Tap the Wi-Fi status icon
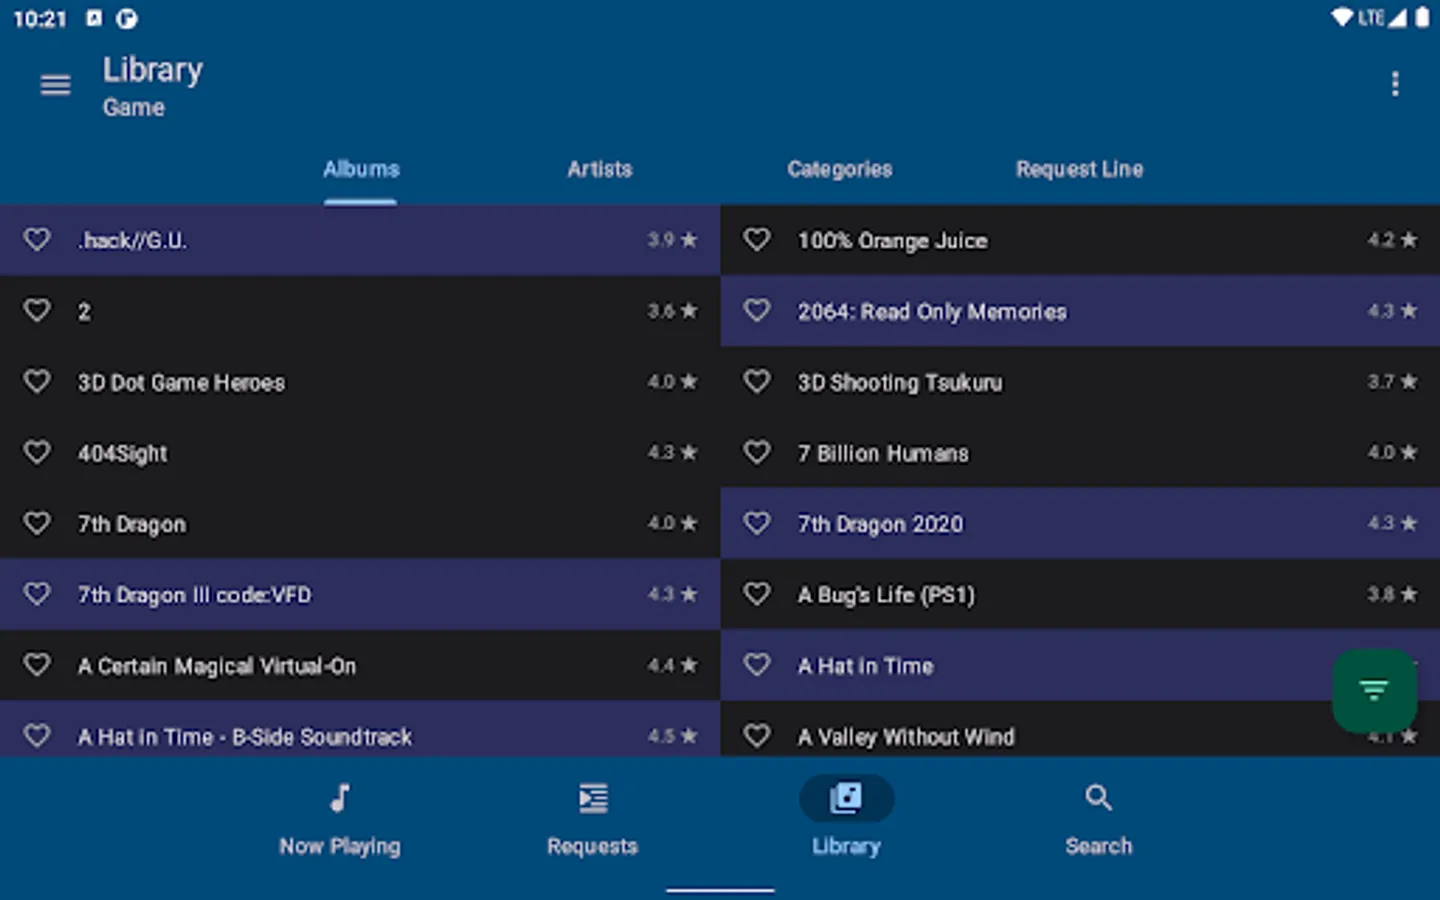 pos(1342,18)
